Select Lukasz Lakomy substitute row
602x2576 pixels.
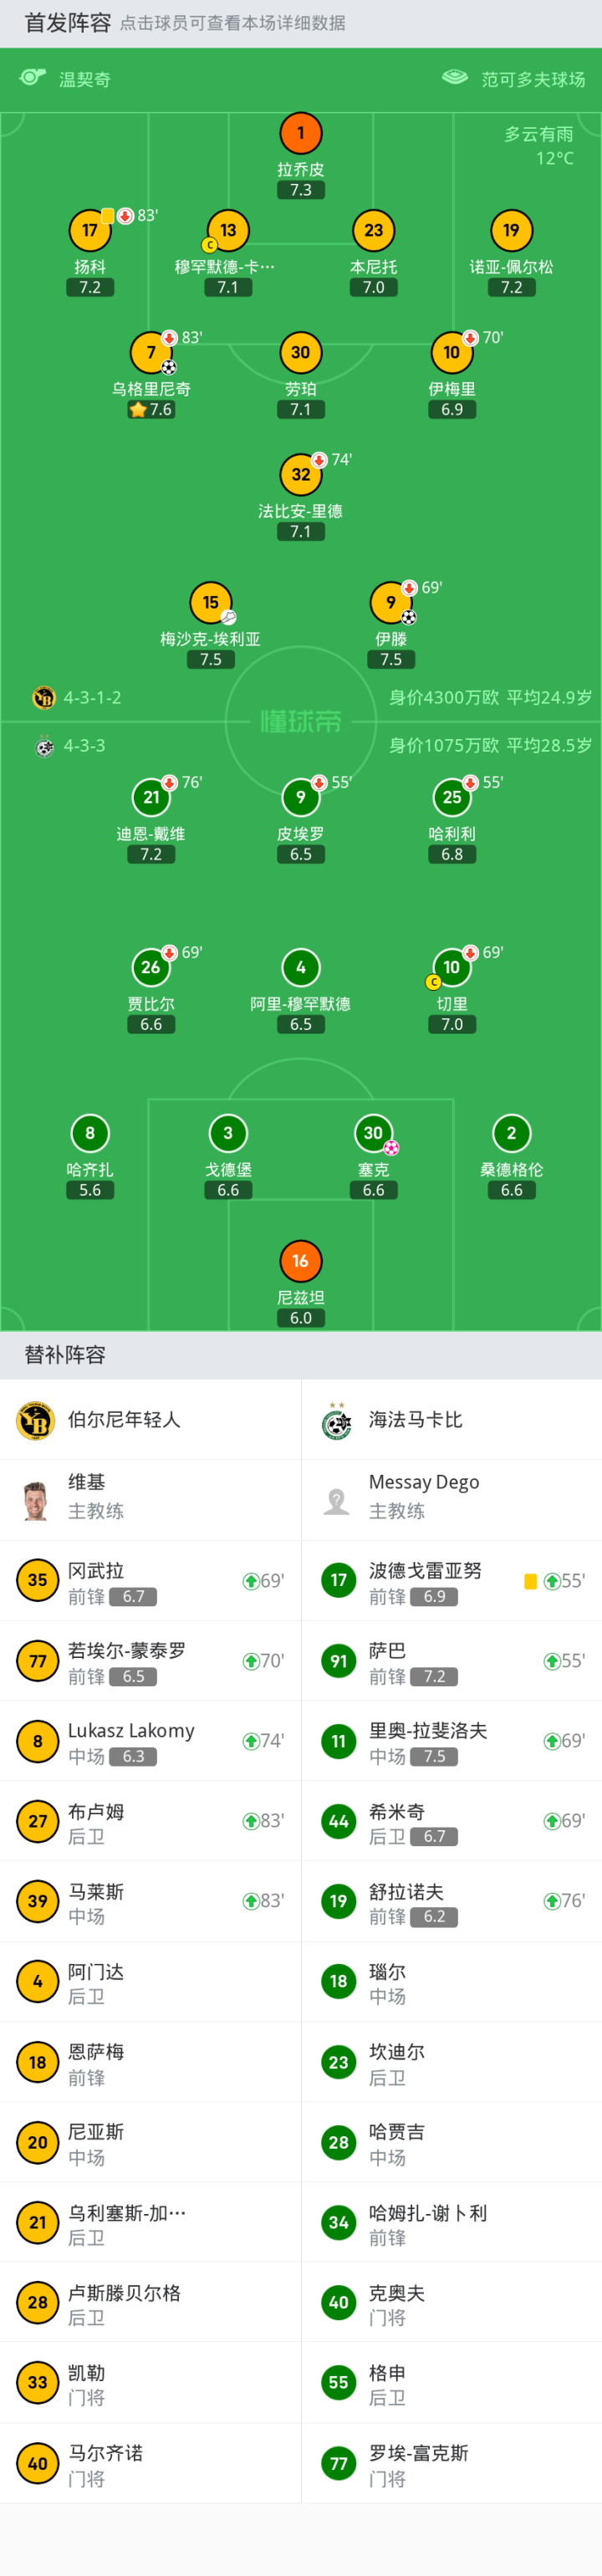coord(150,1741)
